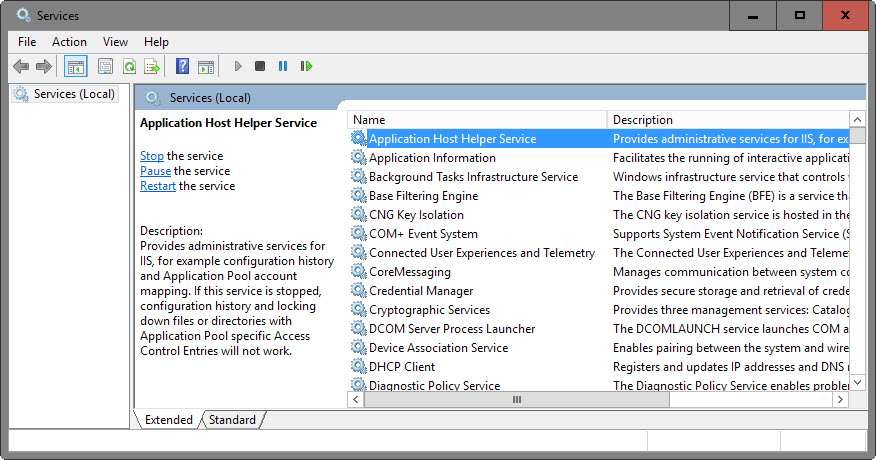The width and height of the screenshot is (876, 460).
Task: Click gear icon beside Cryptographic Services
Action: [359, 310]
